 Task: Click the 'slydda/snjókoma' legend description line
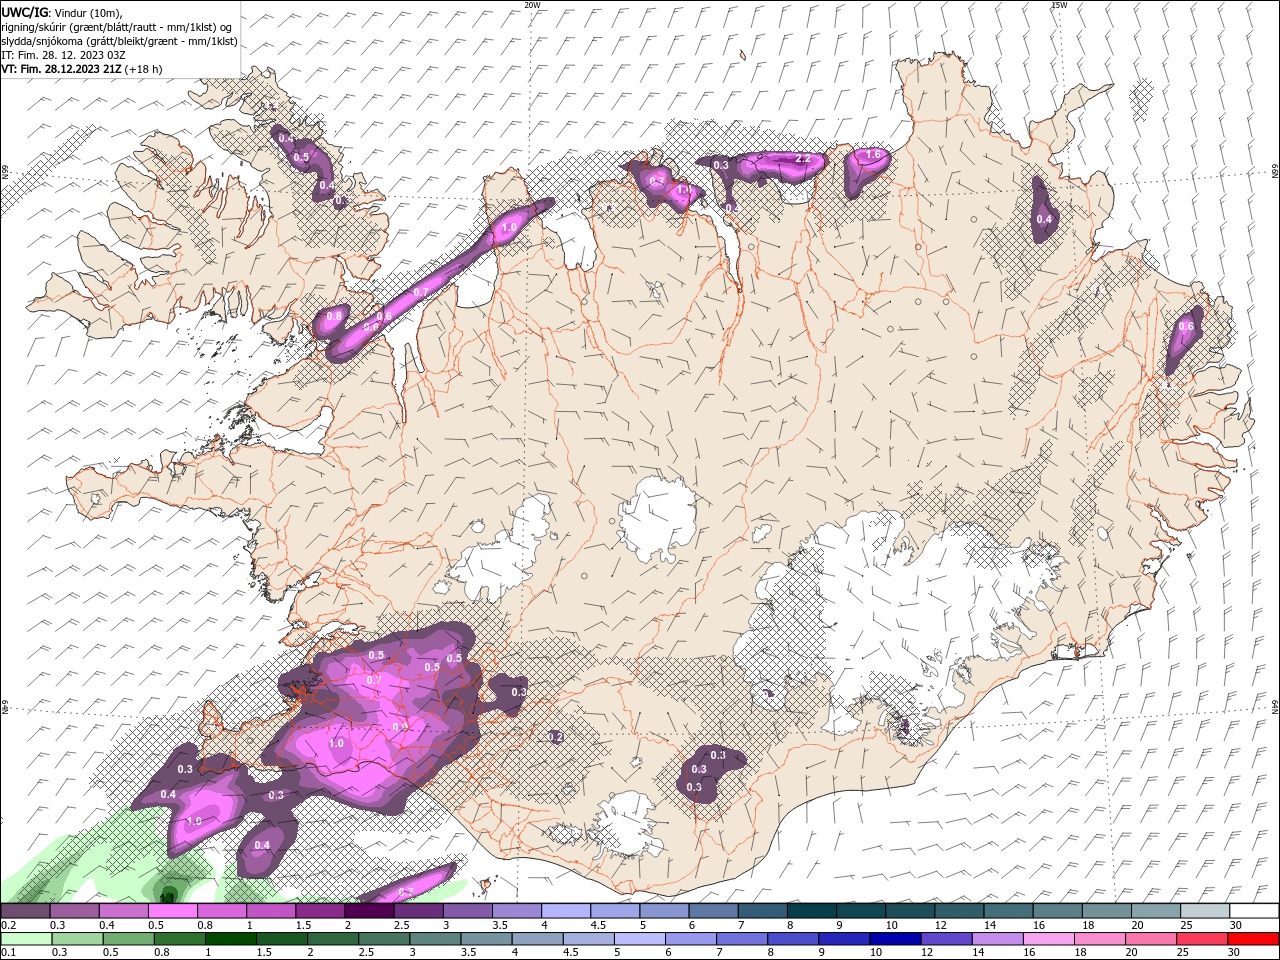point(119,41)
